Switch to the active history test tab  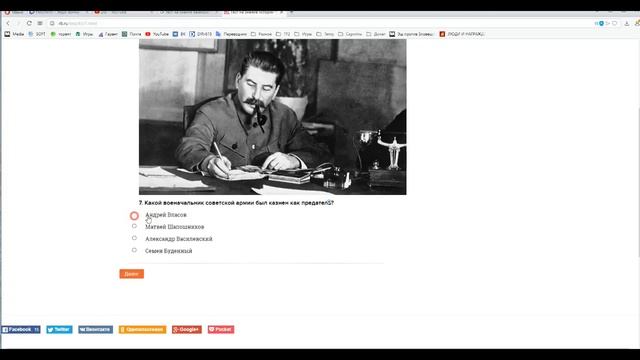[x=252, y=12]
